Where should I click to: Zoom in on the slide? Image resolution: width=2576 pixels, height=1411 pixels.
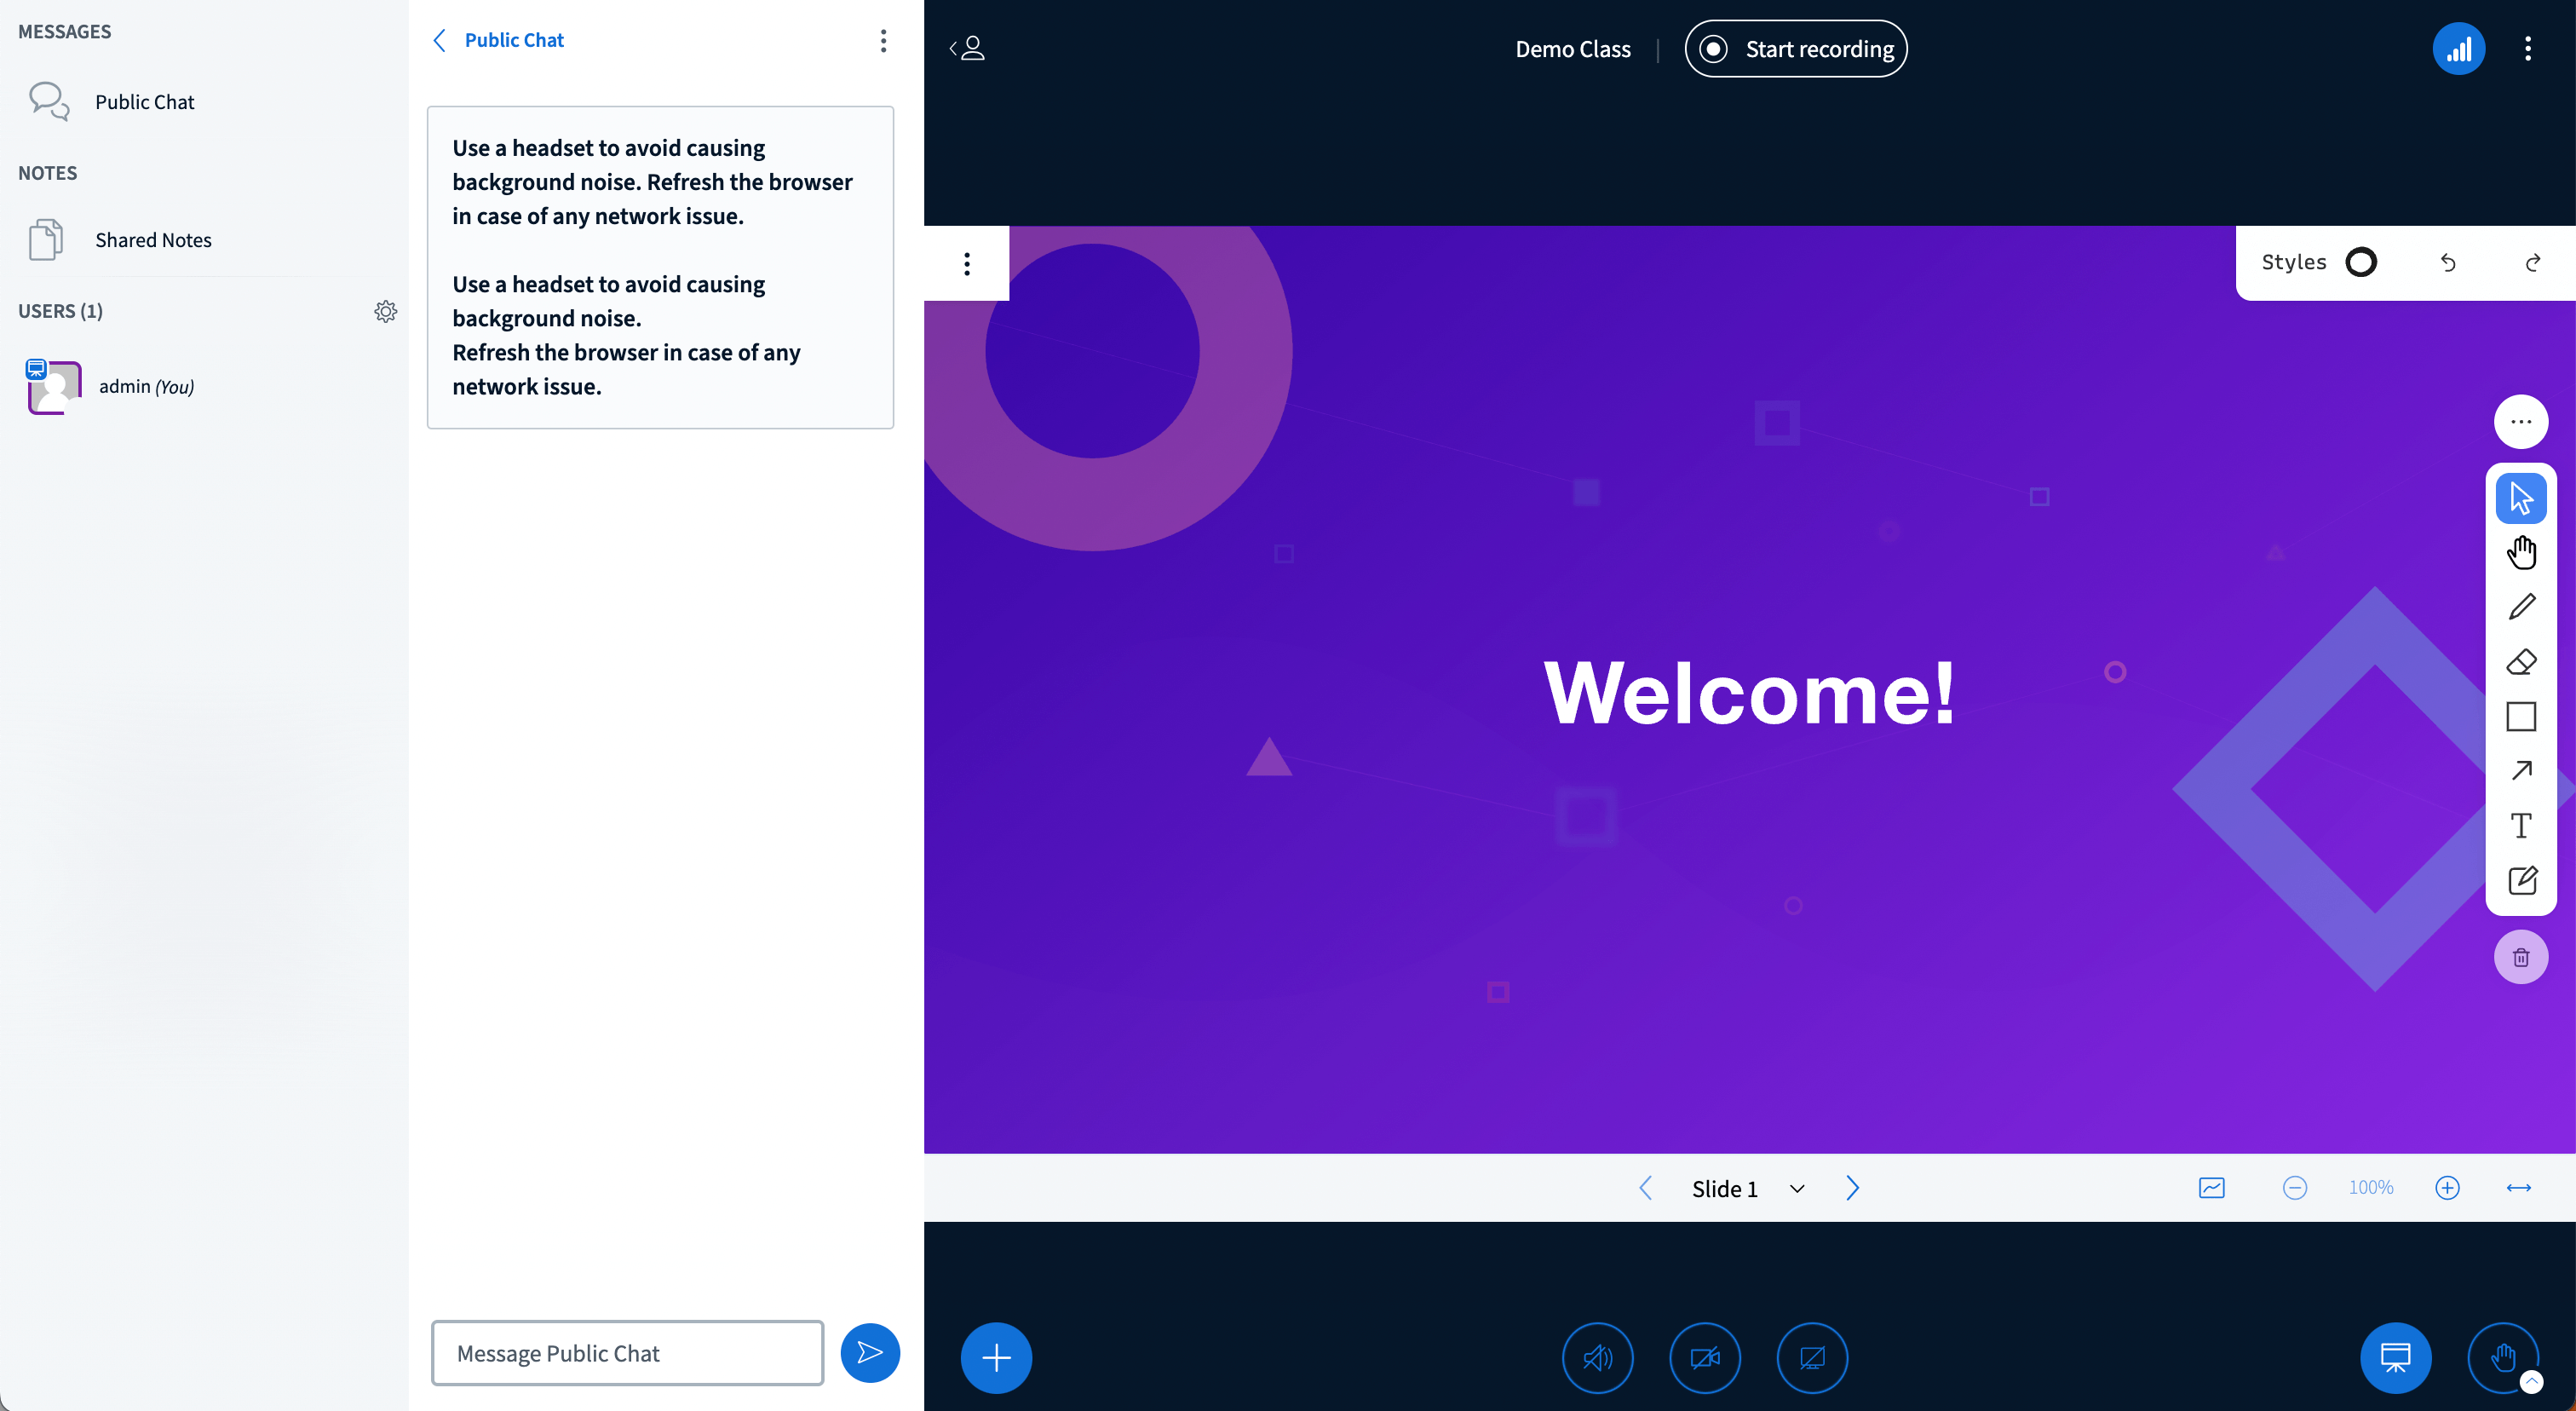click(x=2447, y=1187)
